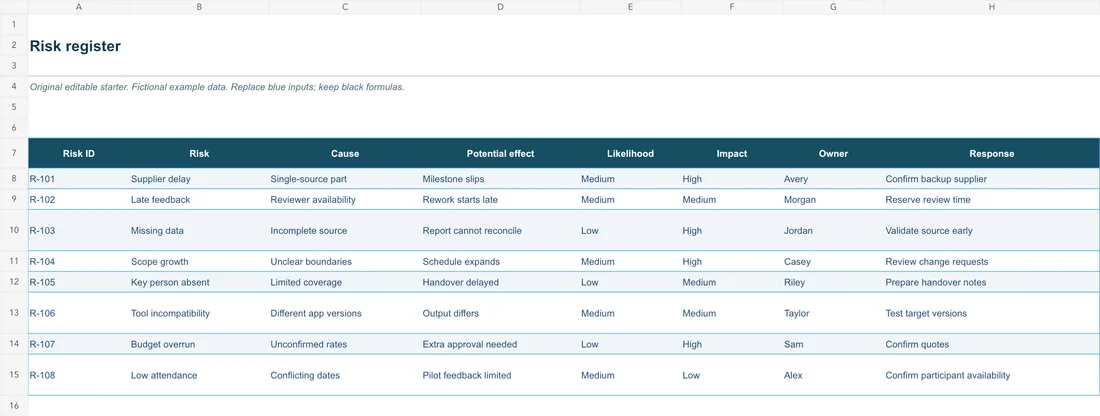Click the Single-source part cell
This screenshot has height=416, width=1100.
[345, 179]
